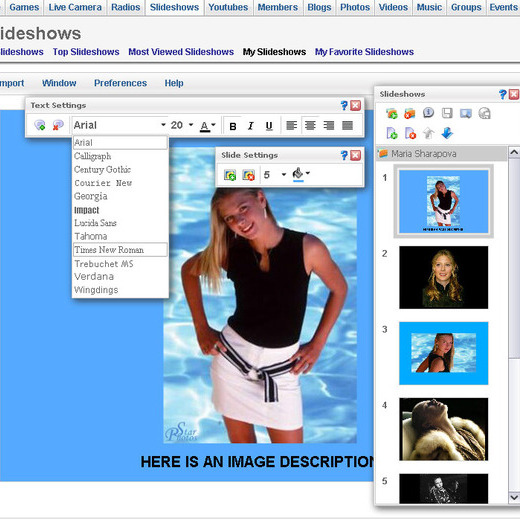Move slide up arrow icon
Image resolution: width=520 pixels, height=520 pixels.
coord(429,133)
